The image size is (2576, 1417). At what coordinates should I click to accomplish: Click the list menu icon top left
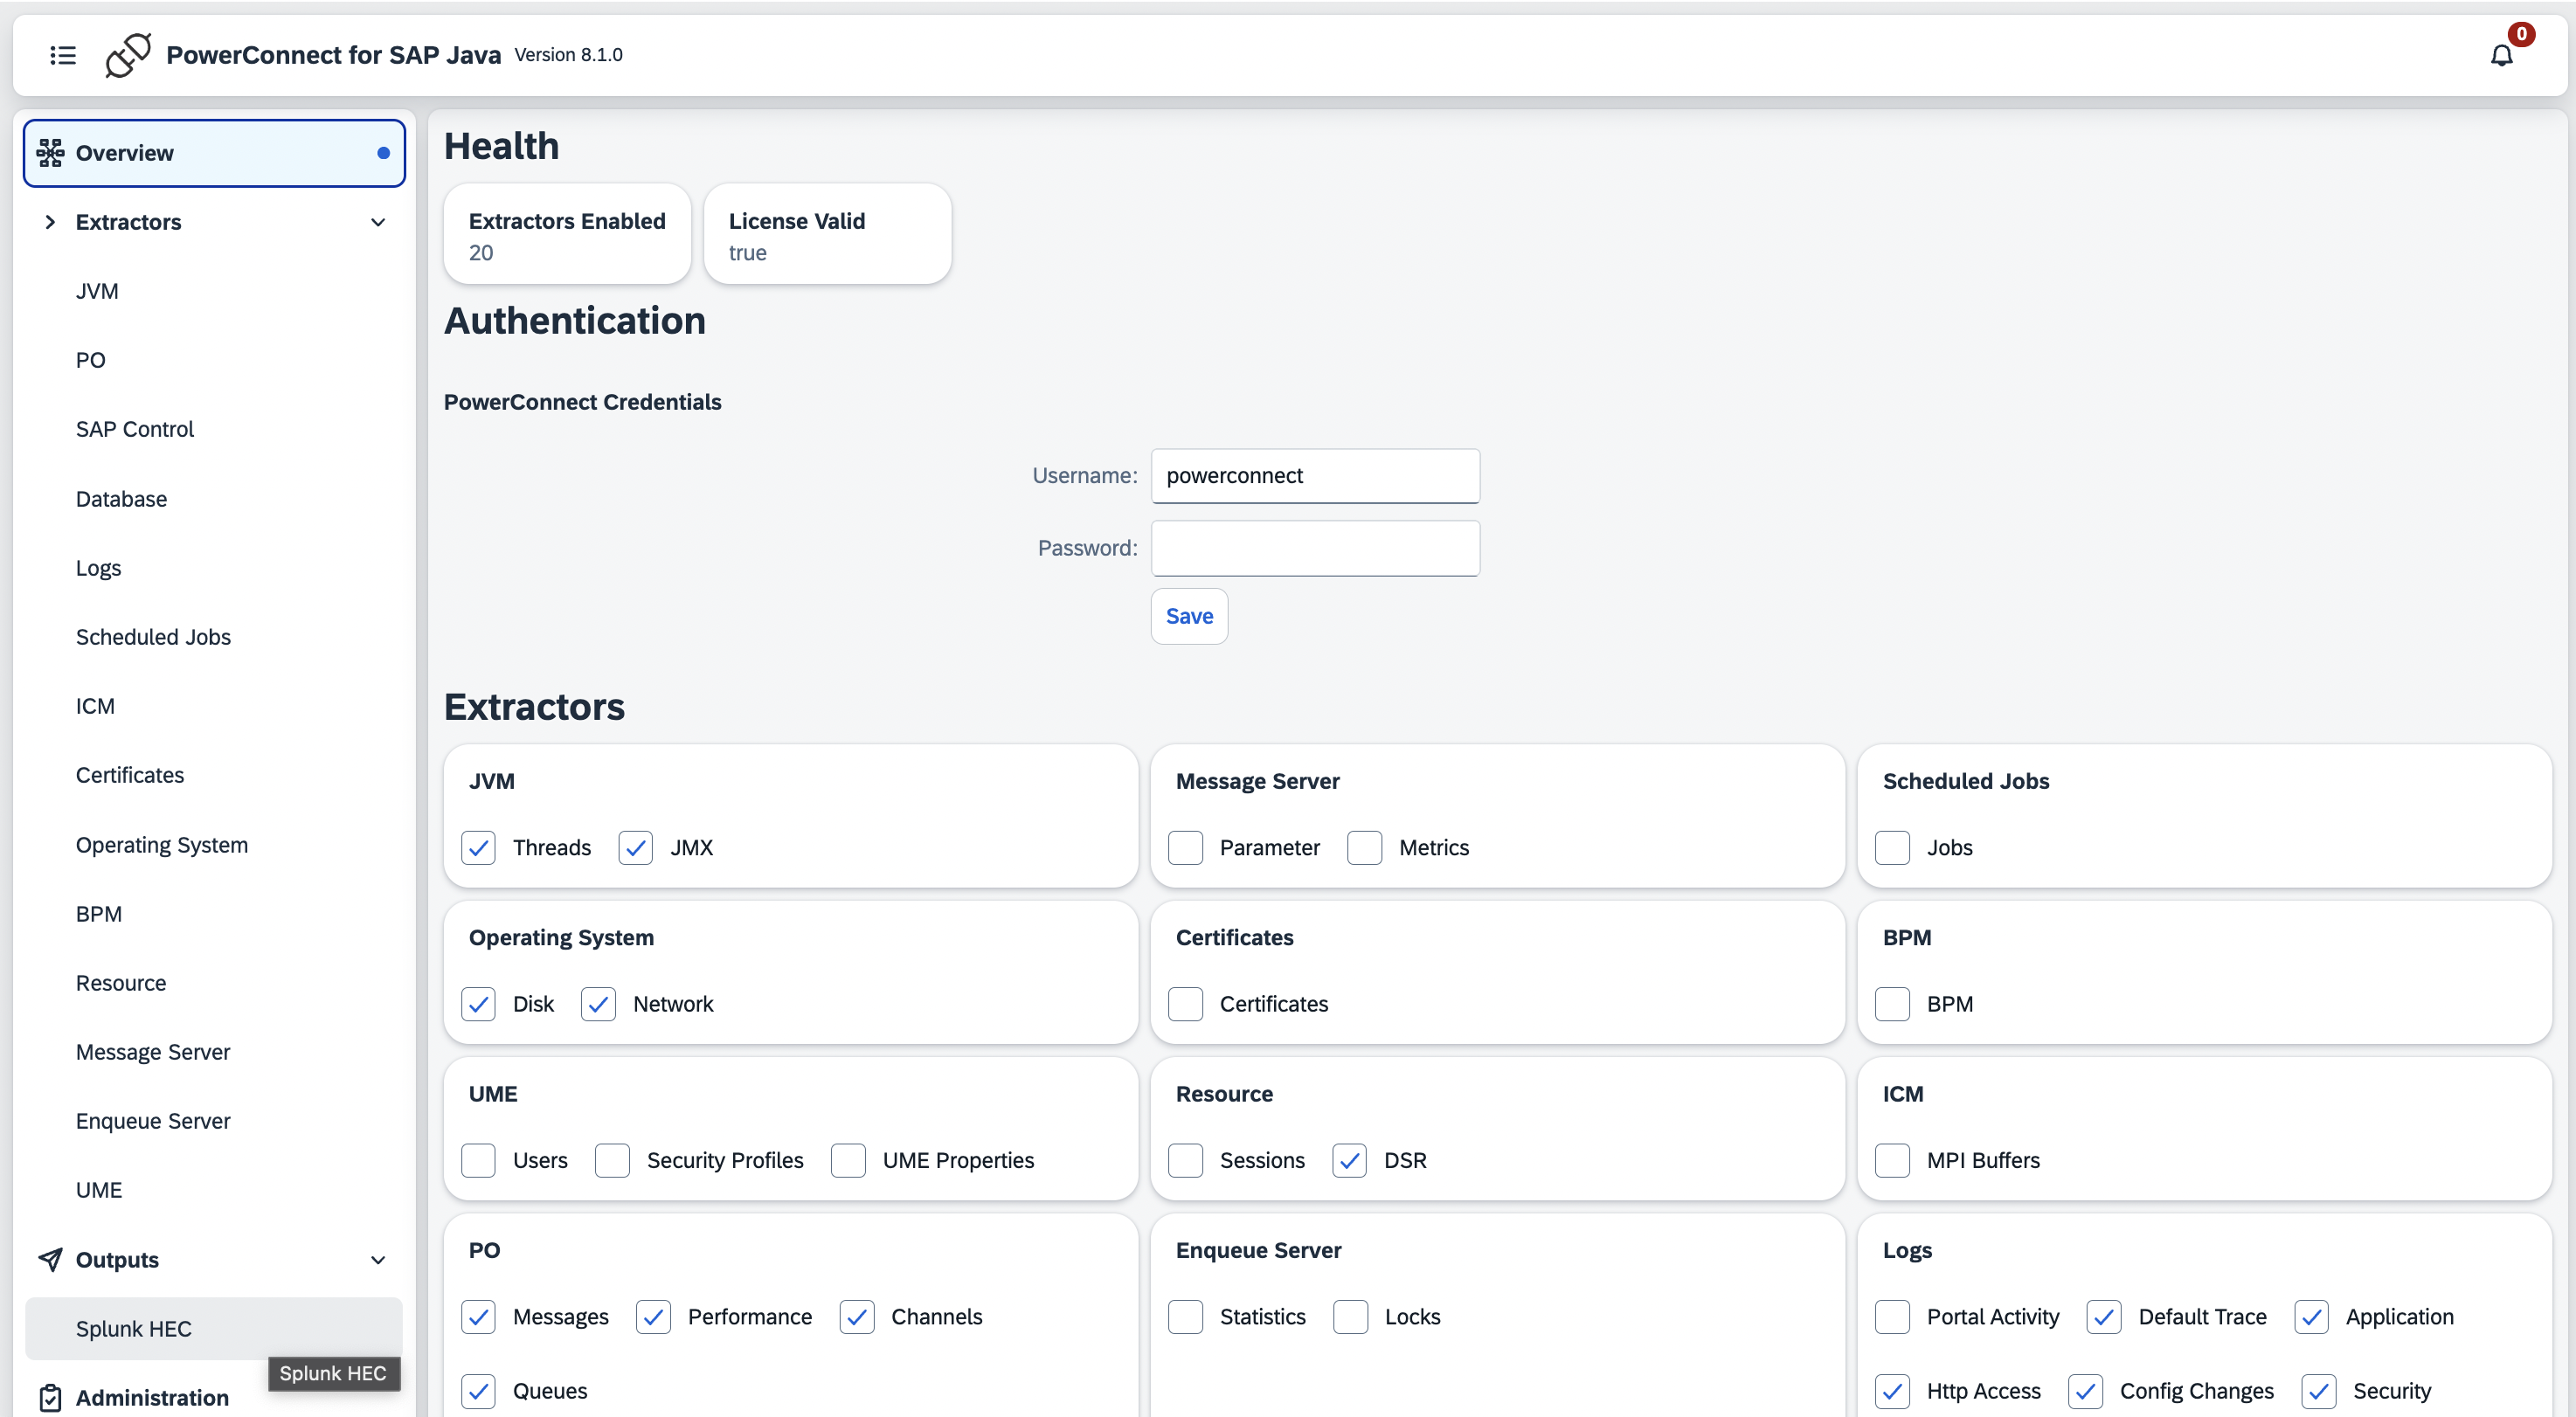click(62, 55)
